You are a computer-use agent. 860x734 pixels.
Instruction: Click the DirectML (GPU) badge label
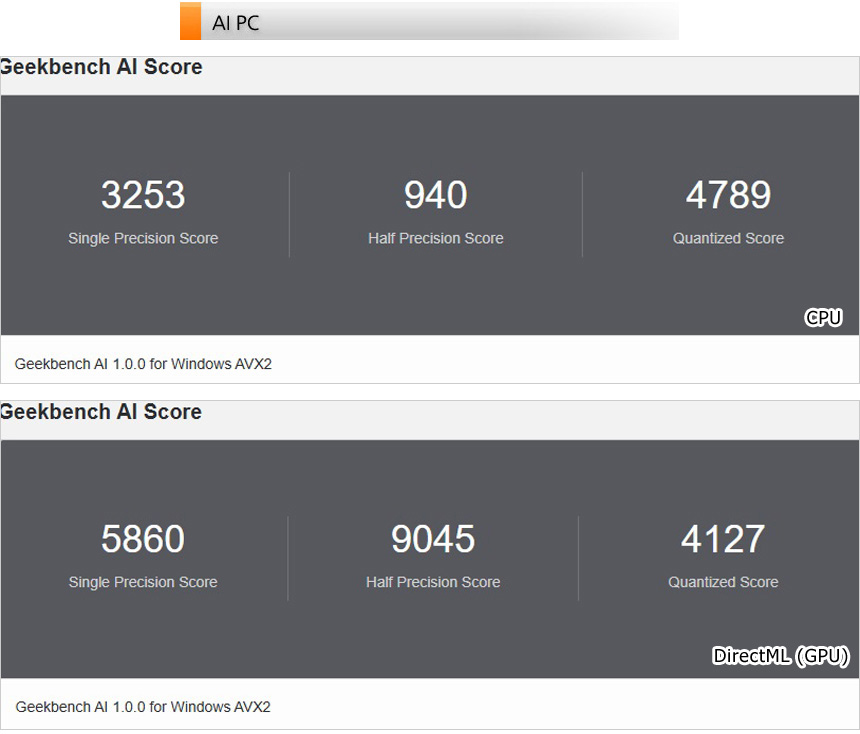pyautogui.click(x=780, y=656)
